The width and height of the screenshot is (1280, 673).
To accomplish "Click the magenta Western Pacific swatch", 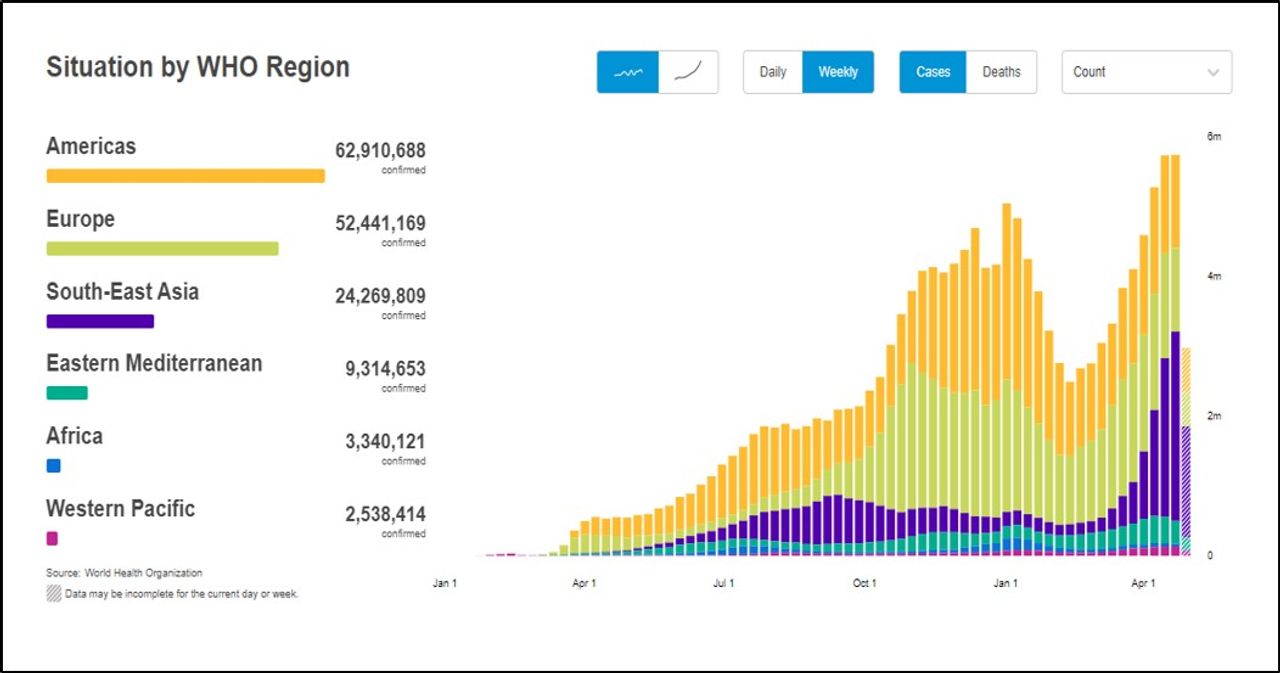I will tap(52, 538).
